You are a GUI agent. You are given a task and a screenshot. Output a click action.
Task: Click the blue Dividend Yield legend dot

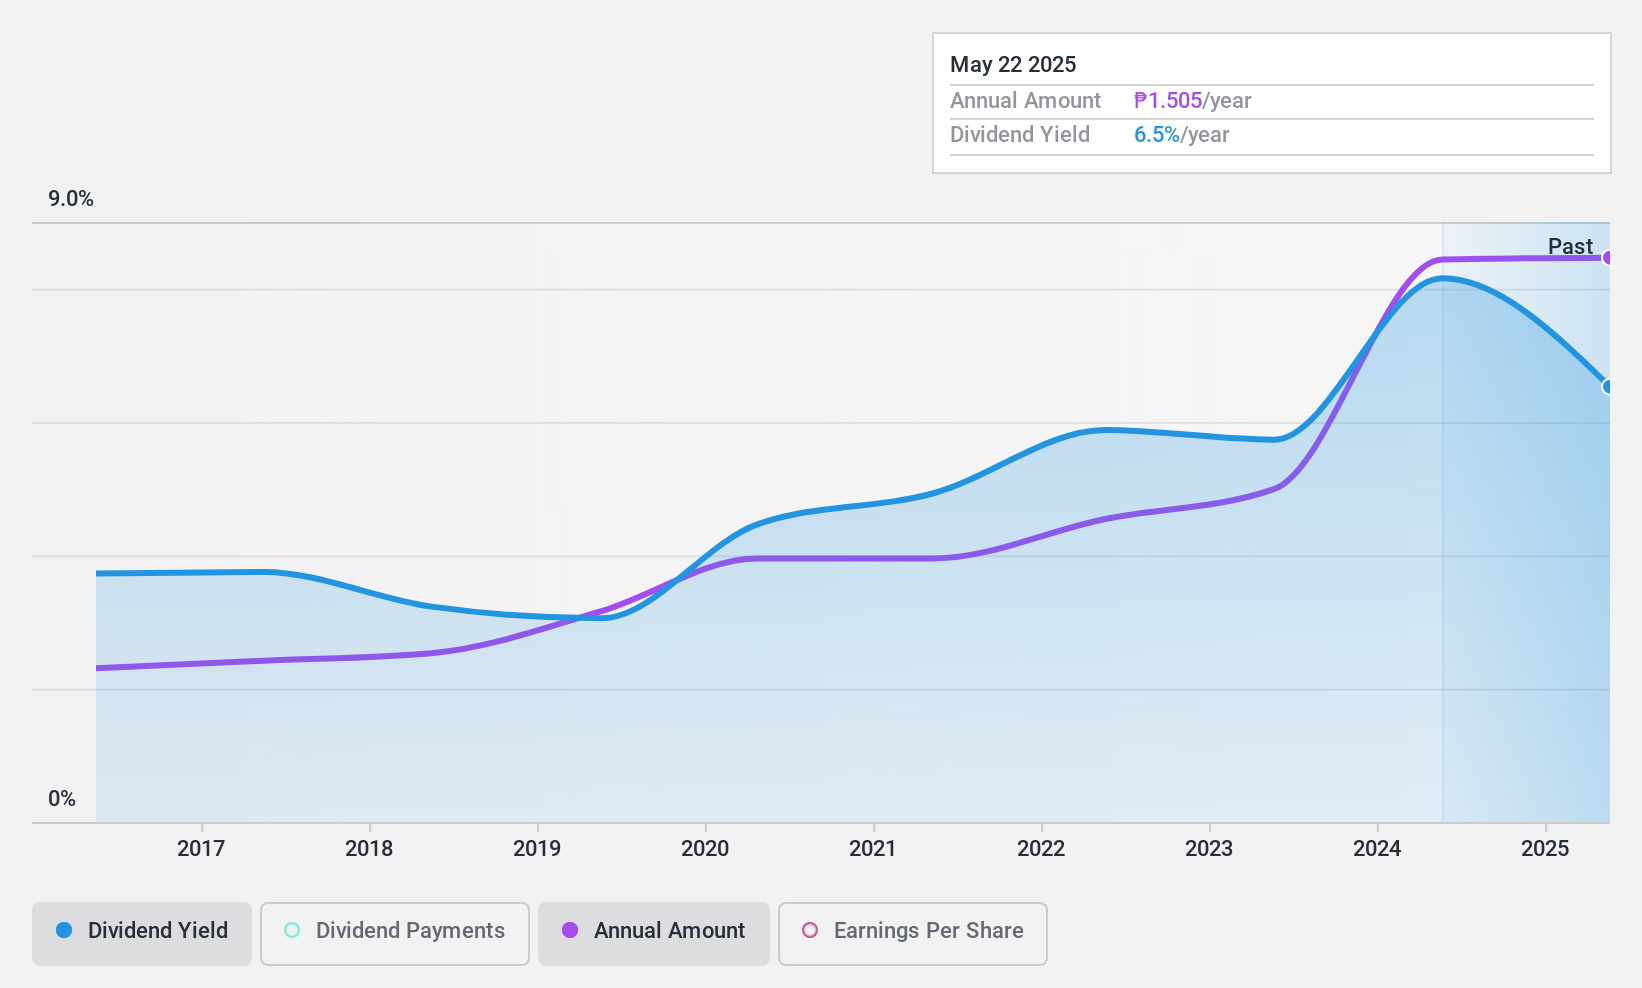(64, 930)
